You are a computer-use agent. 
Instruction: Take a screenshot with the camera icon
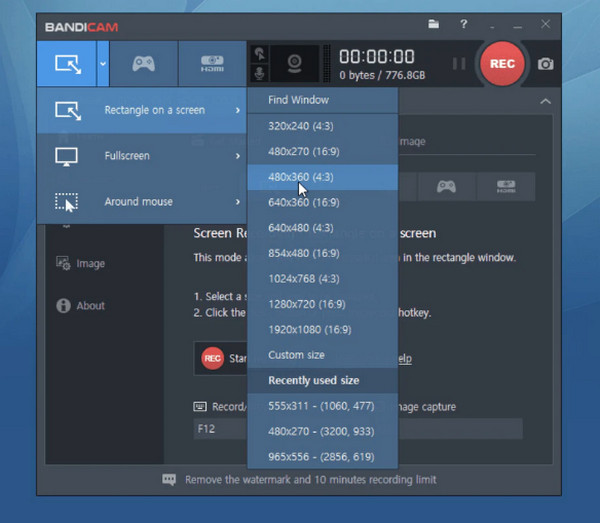click(545, 64)
